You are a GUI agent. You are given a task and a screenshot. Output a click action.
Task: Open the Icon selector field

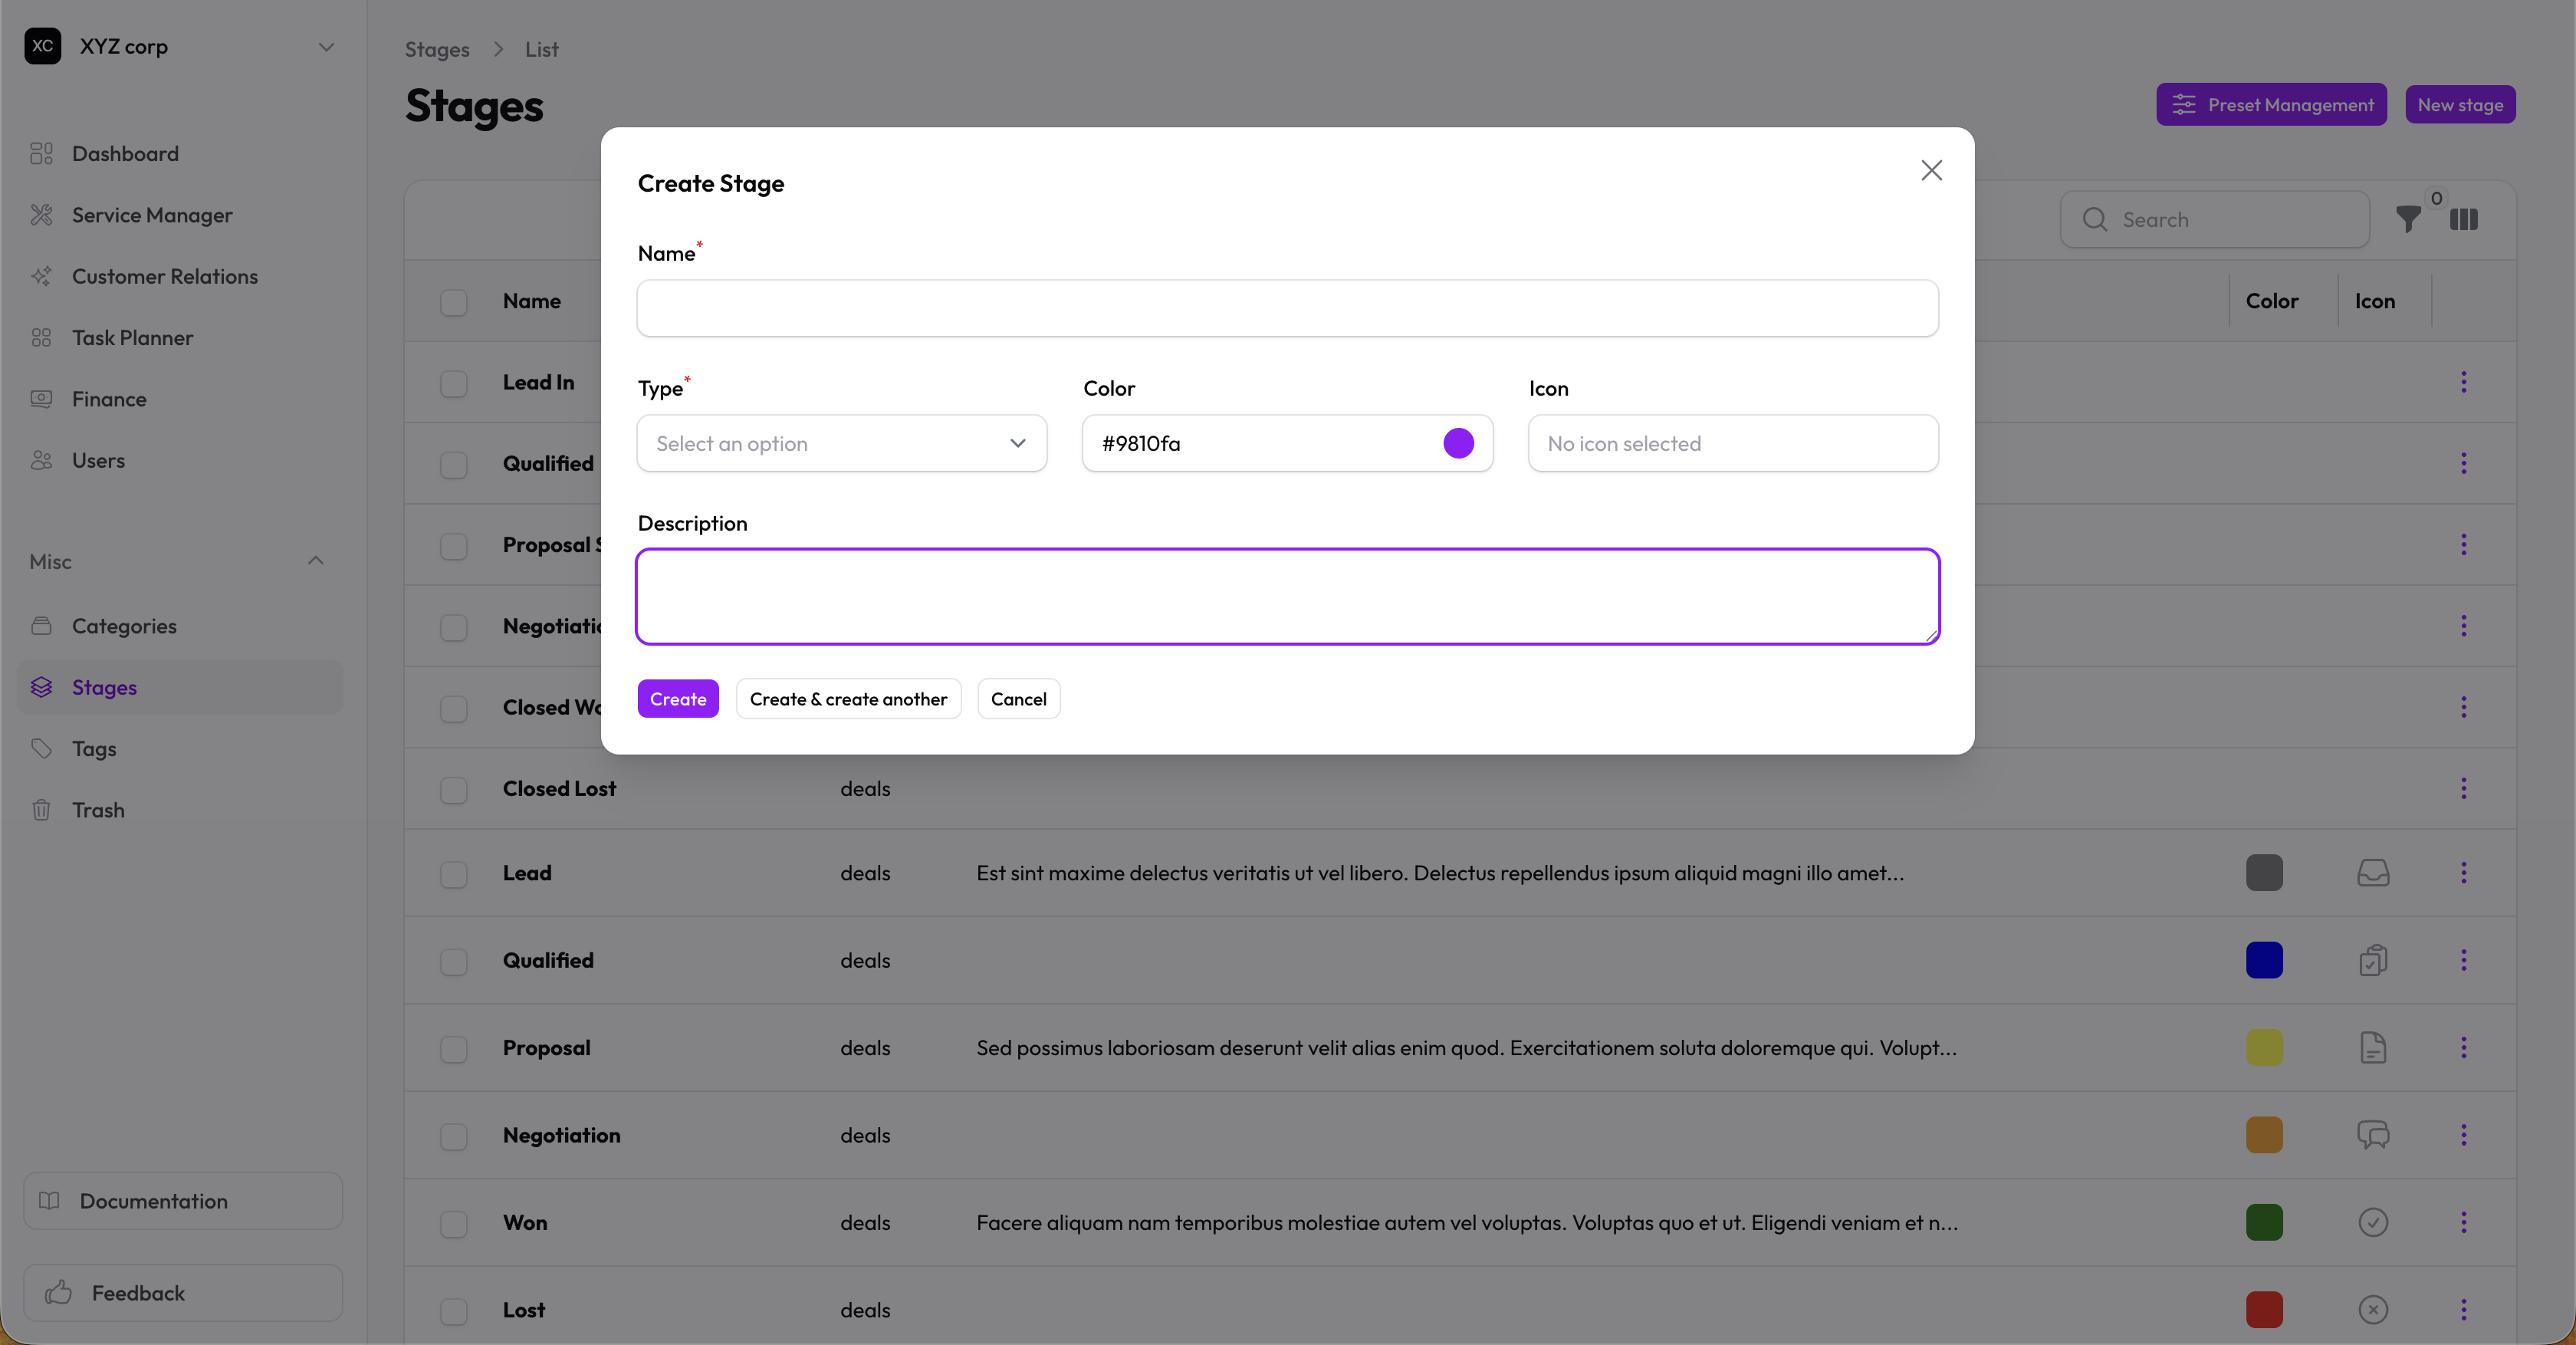(1733, 443)
